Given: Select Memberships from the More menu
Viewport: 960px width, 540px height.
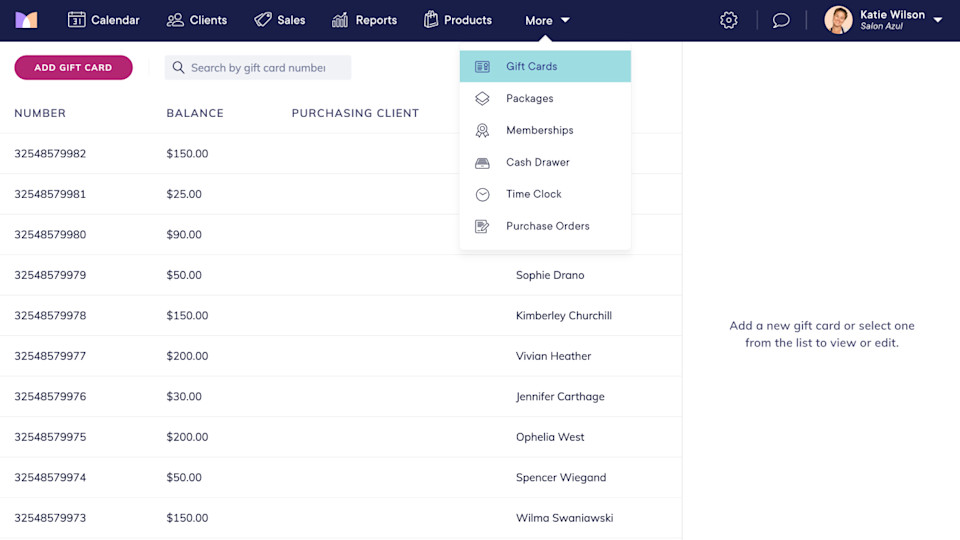Looking at the screenshot, I should pos(545,130).
